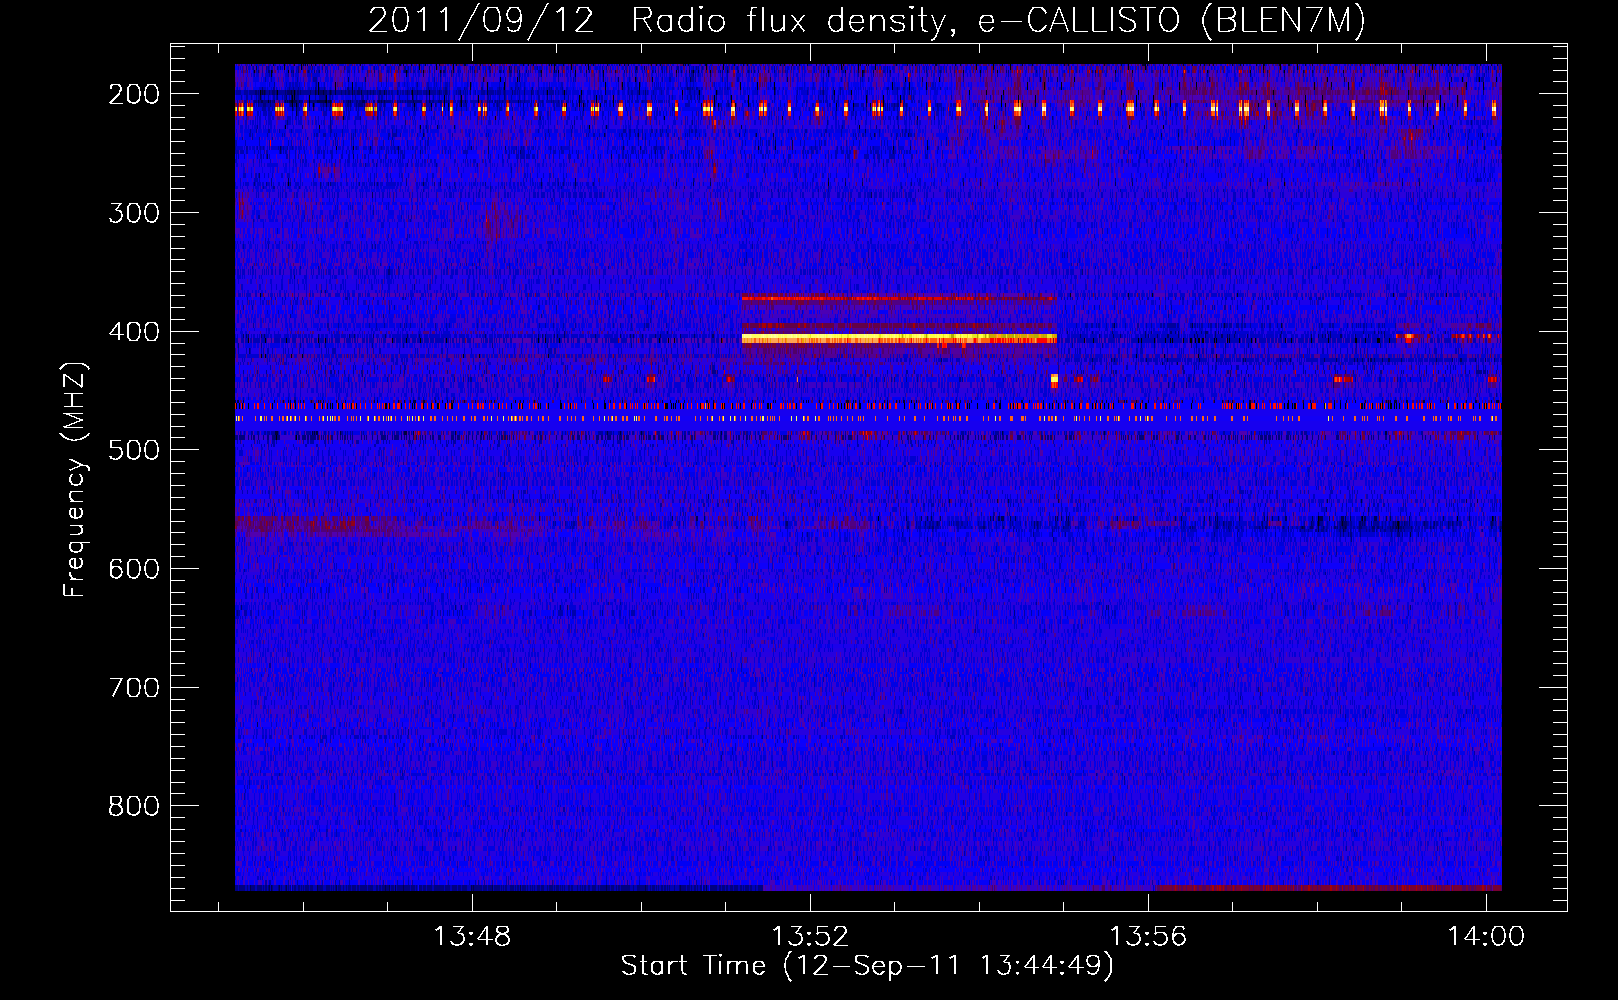Click the Start Time axis title

click(x=867, y=966)
